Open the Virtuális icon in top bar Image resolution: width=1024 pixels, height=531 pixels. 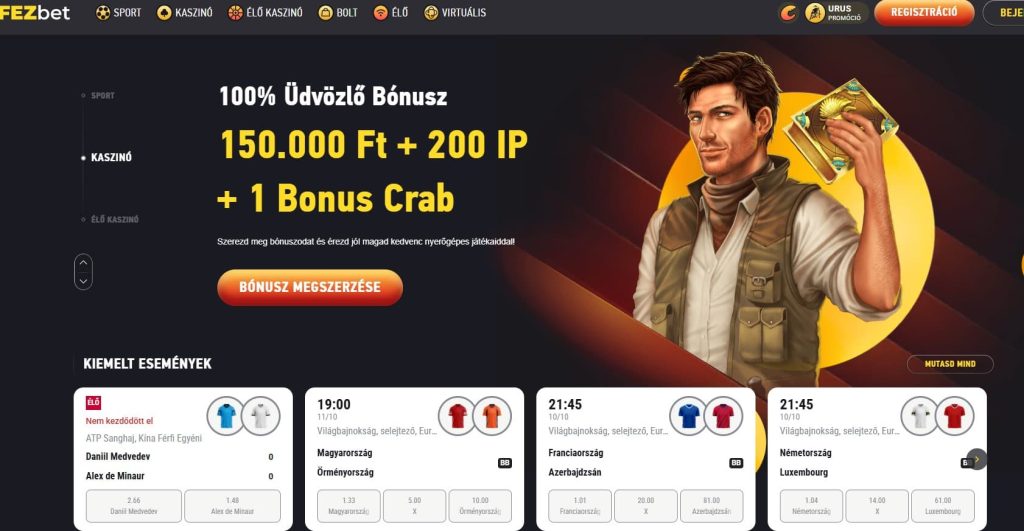(x=431, y=12)
